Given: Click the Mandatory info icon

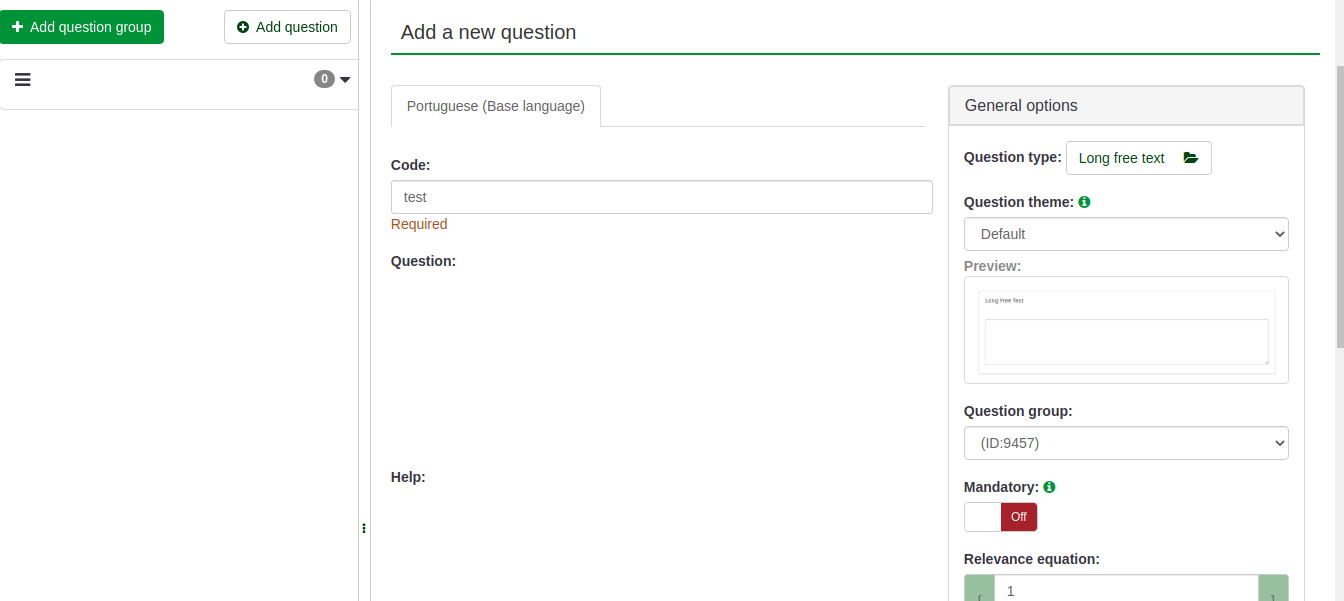Looking at the screenshot, I should [1050, 487].
